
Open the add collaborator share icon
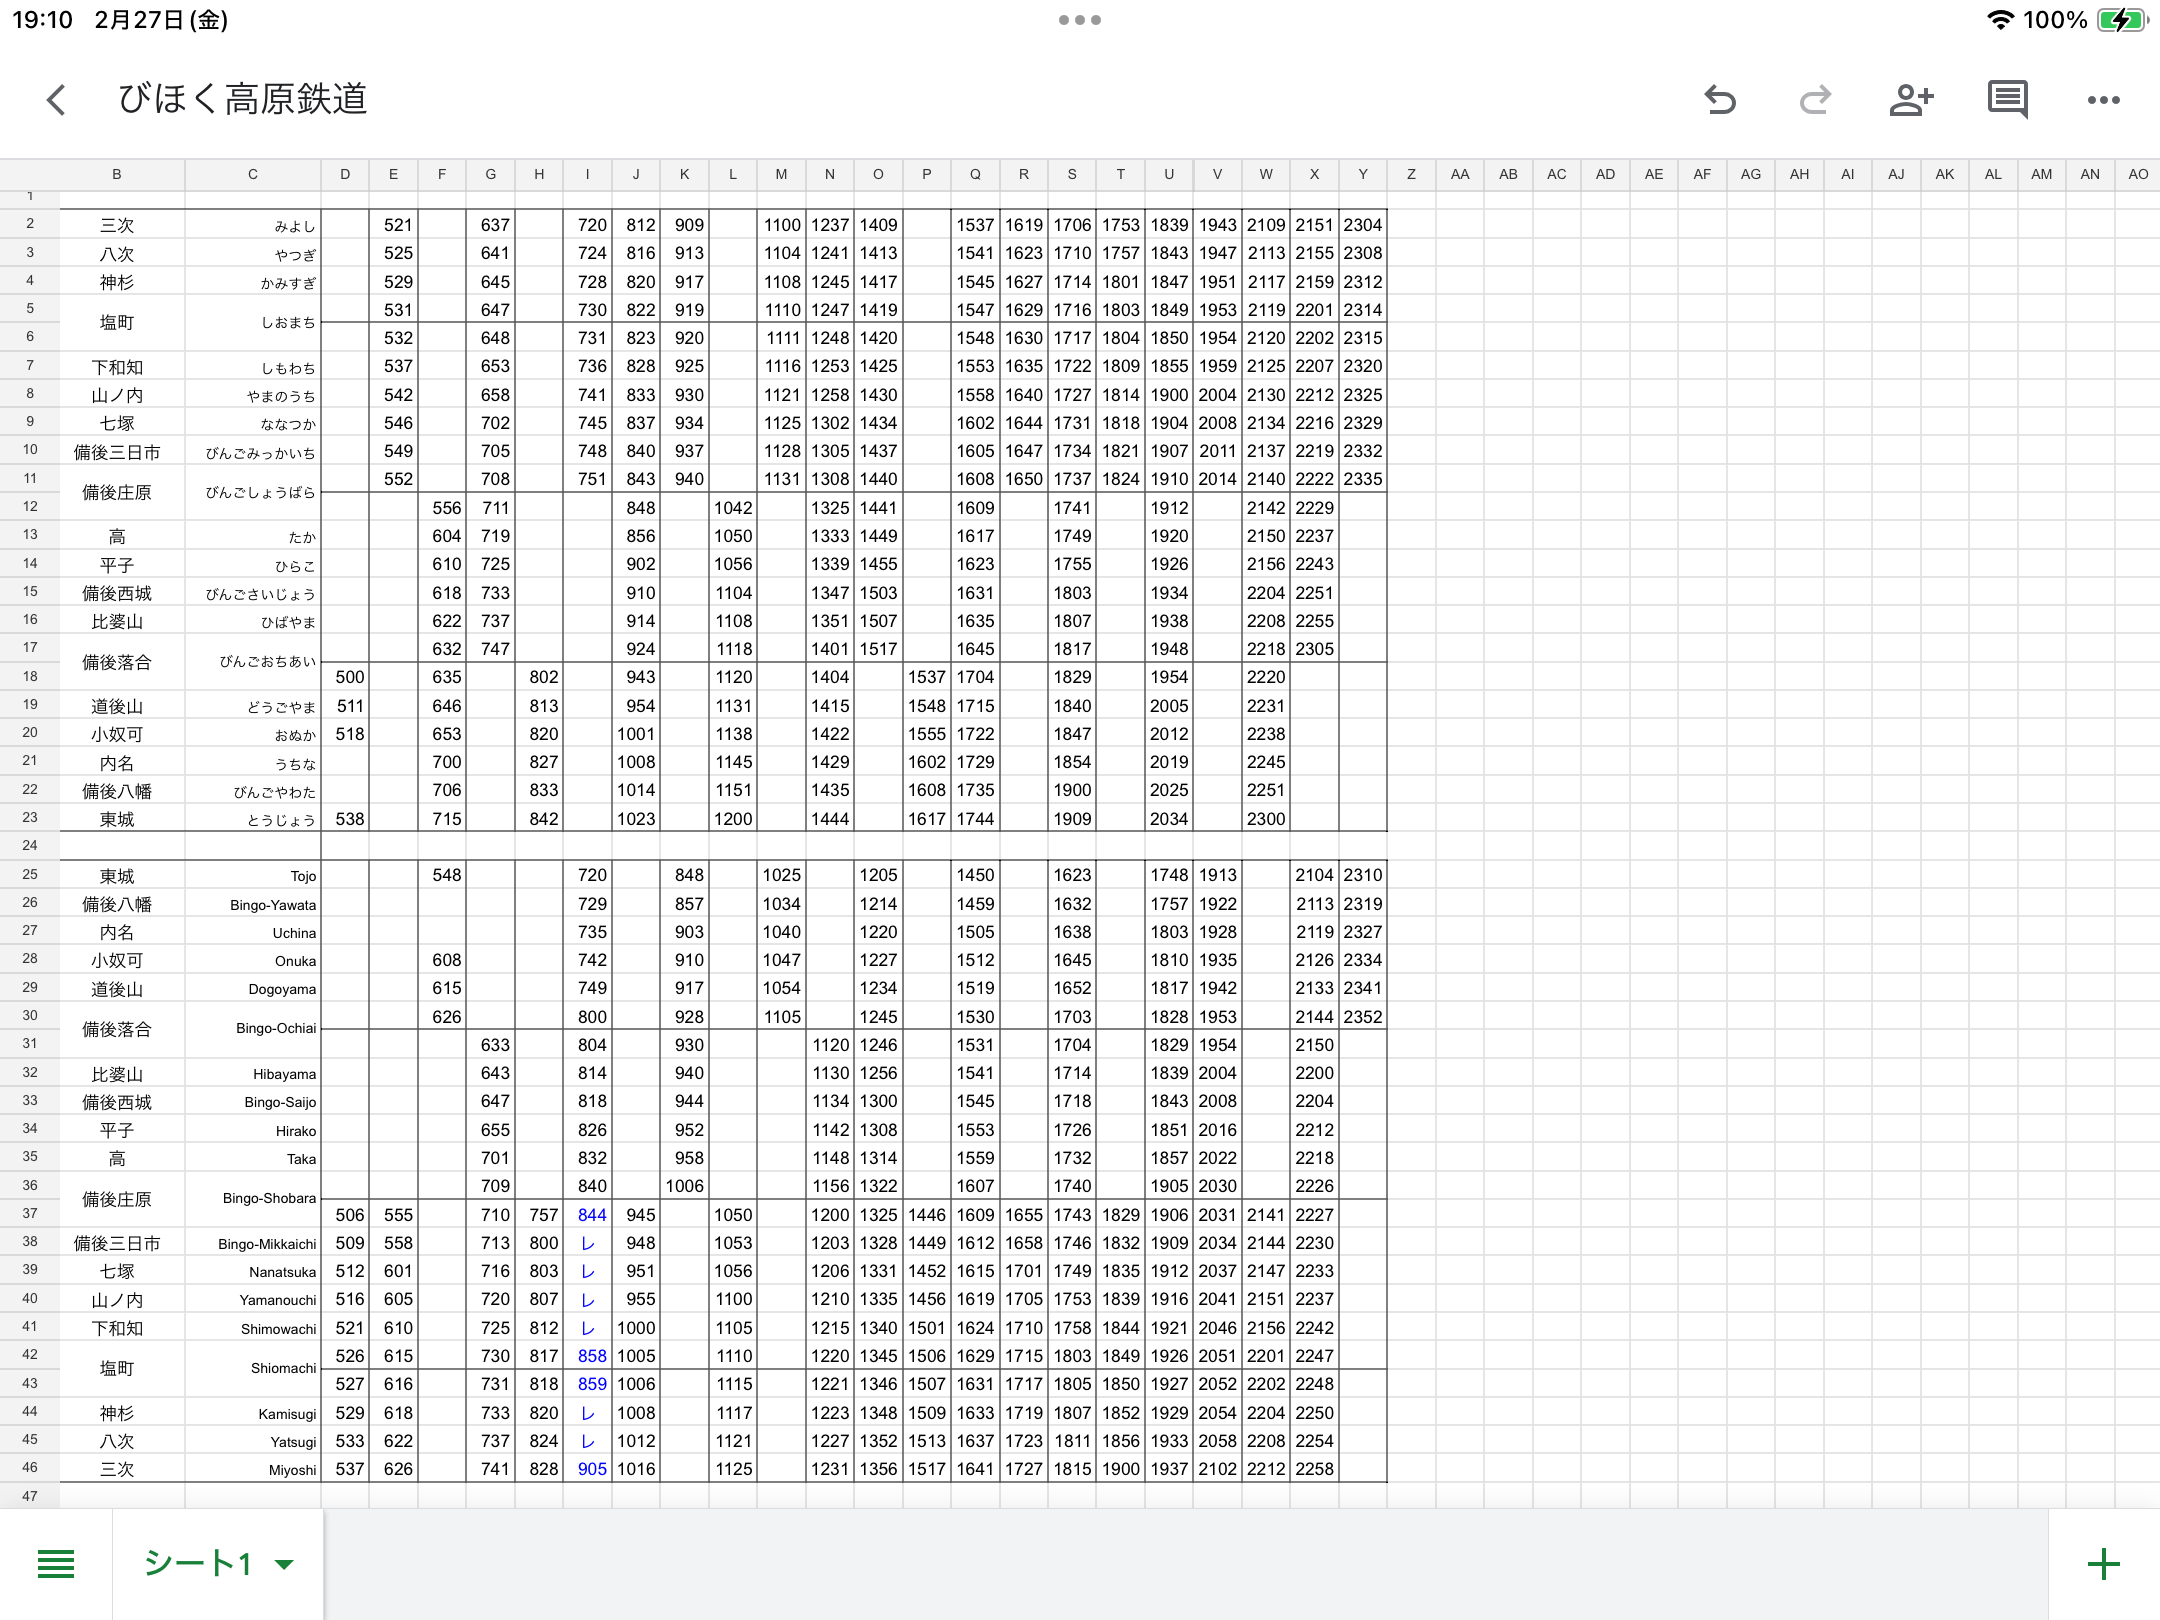1911,100
